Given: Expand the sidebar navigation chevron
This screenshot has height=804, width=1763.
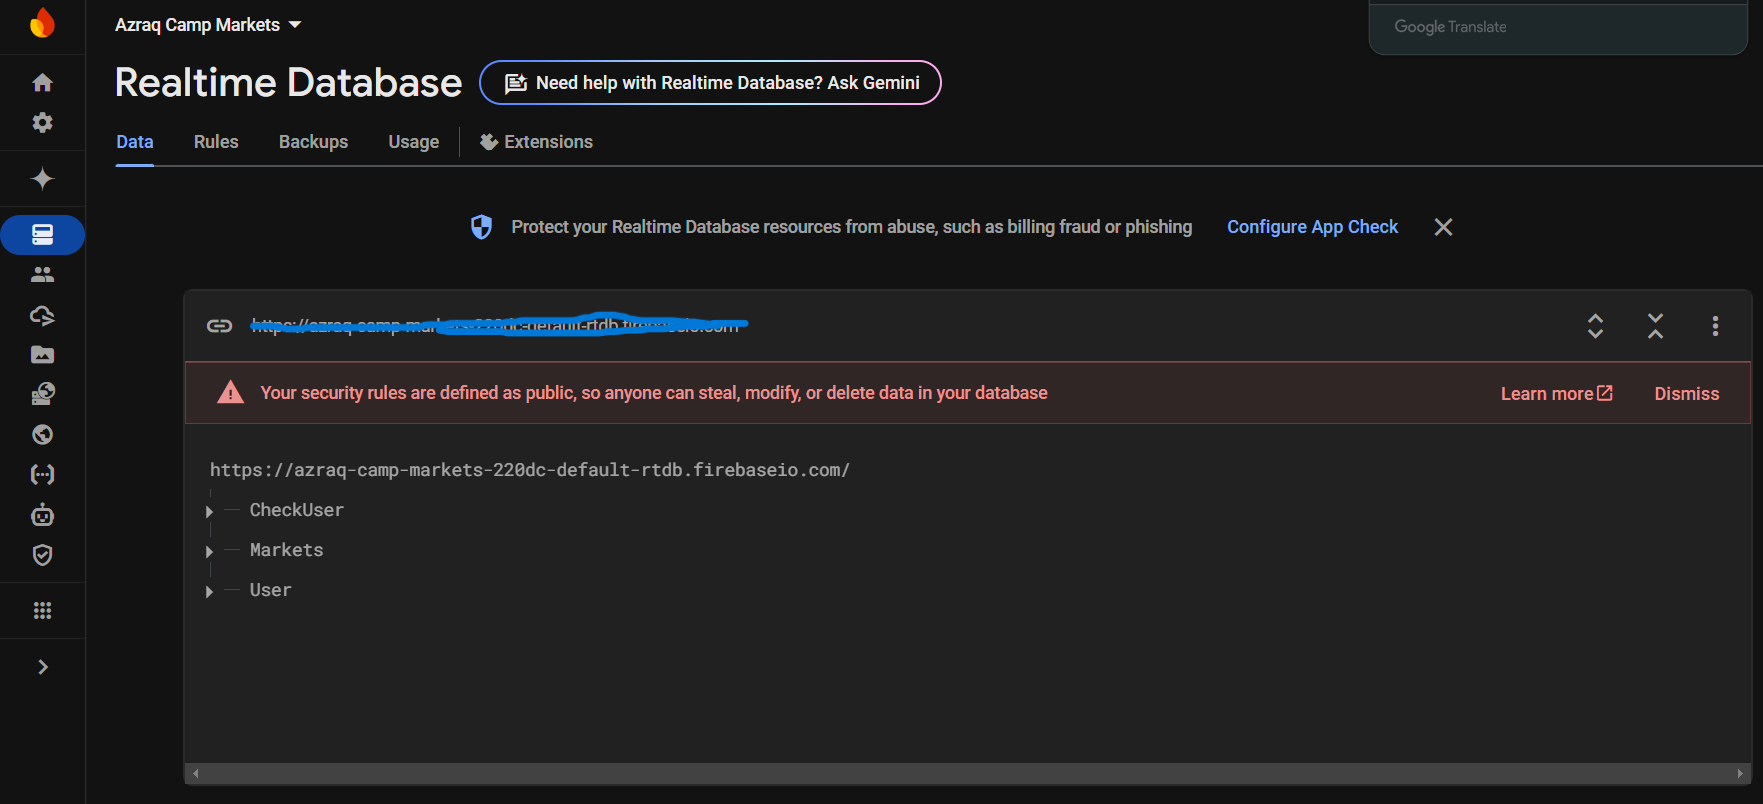Looking at the screenshot, I should point(42,667).
